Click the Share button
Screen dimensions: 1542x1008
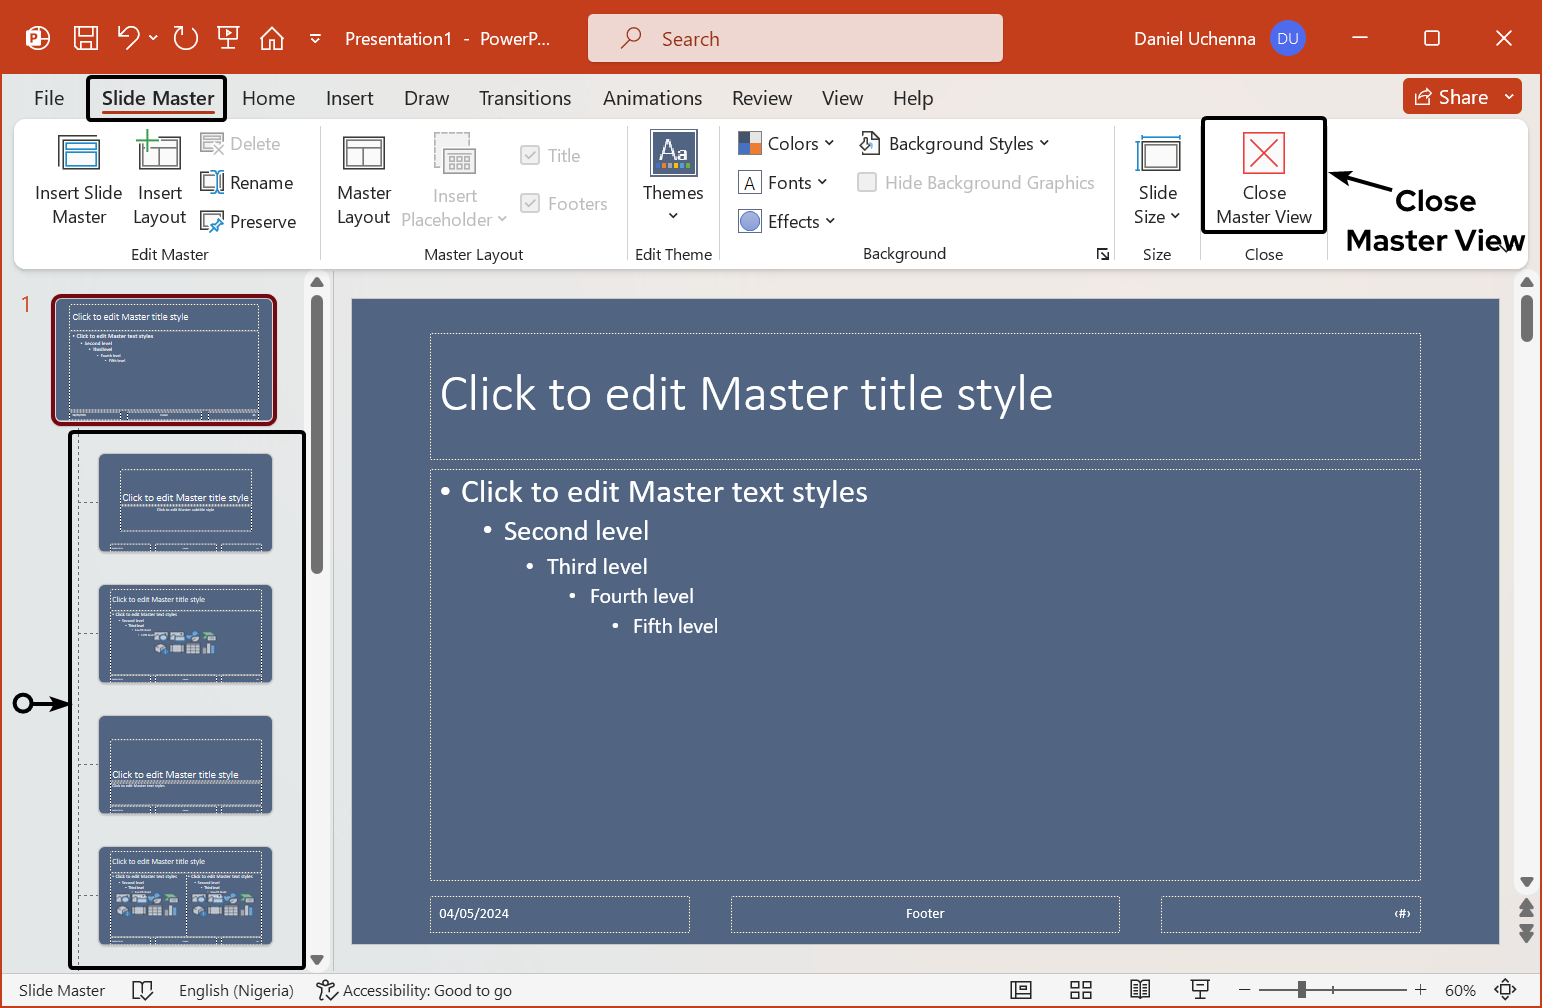coord(1451,97)
